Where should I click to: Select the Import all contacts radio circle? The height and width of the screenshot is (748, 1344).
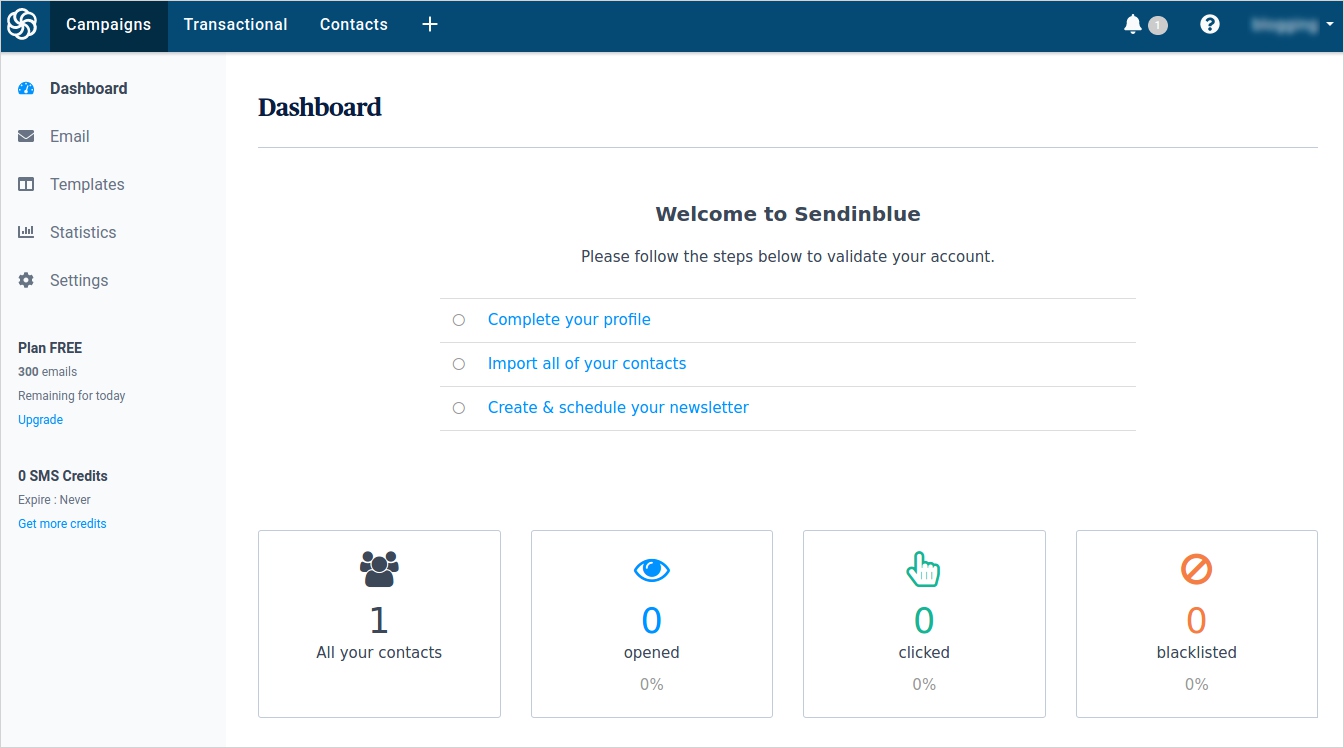pyautogui.click(x=459, y=364)
